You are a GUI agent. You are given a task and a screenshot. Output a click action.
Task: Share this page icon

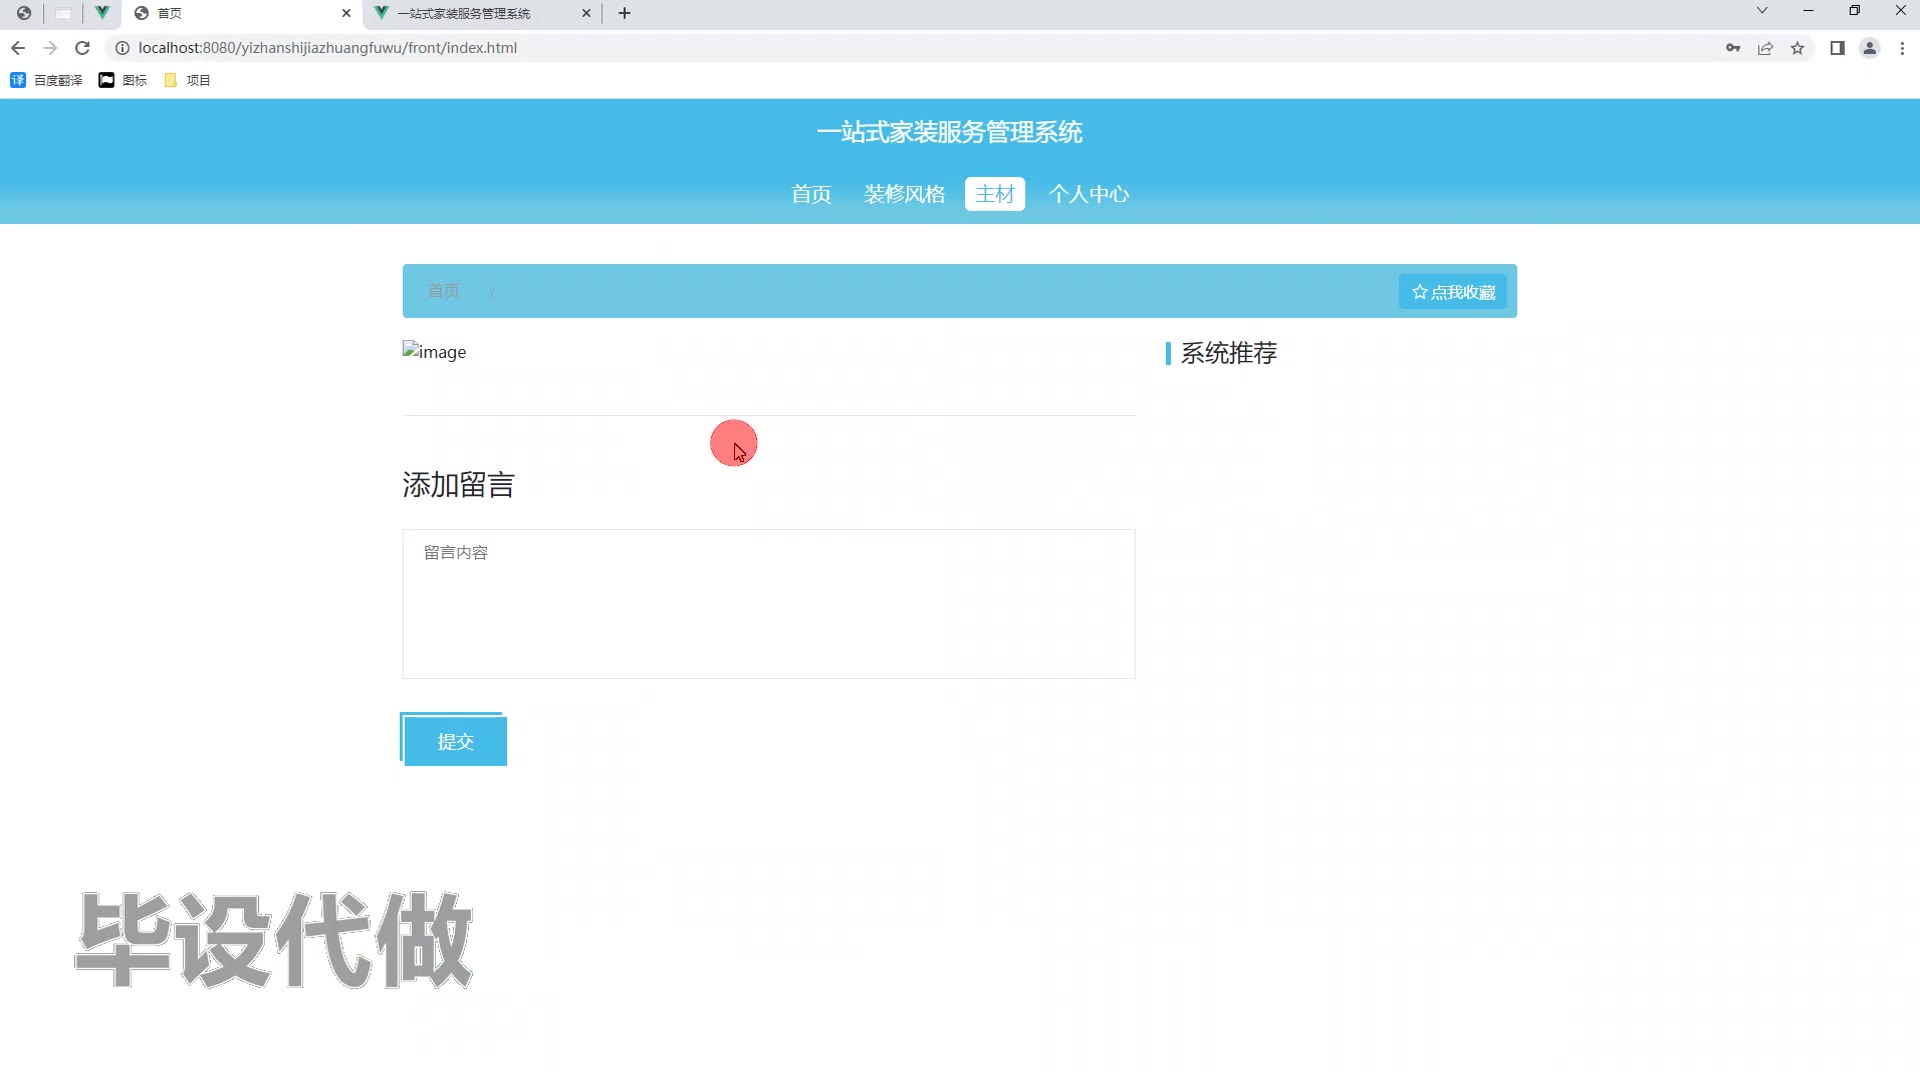point(1765,48)
